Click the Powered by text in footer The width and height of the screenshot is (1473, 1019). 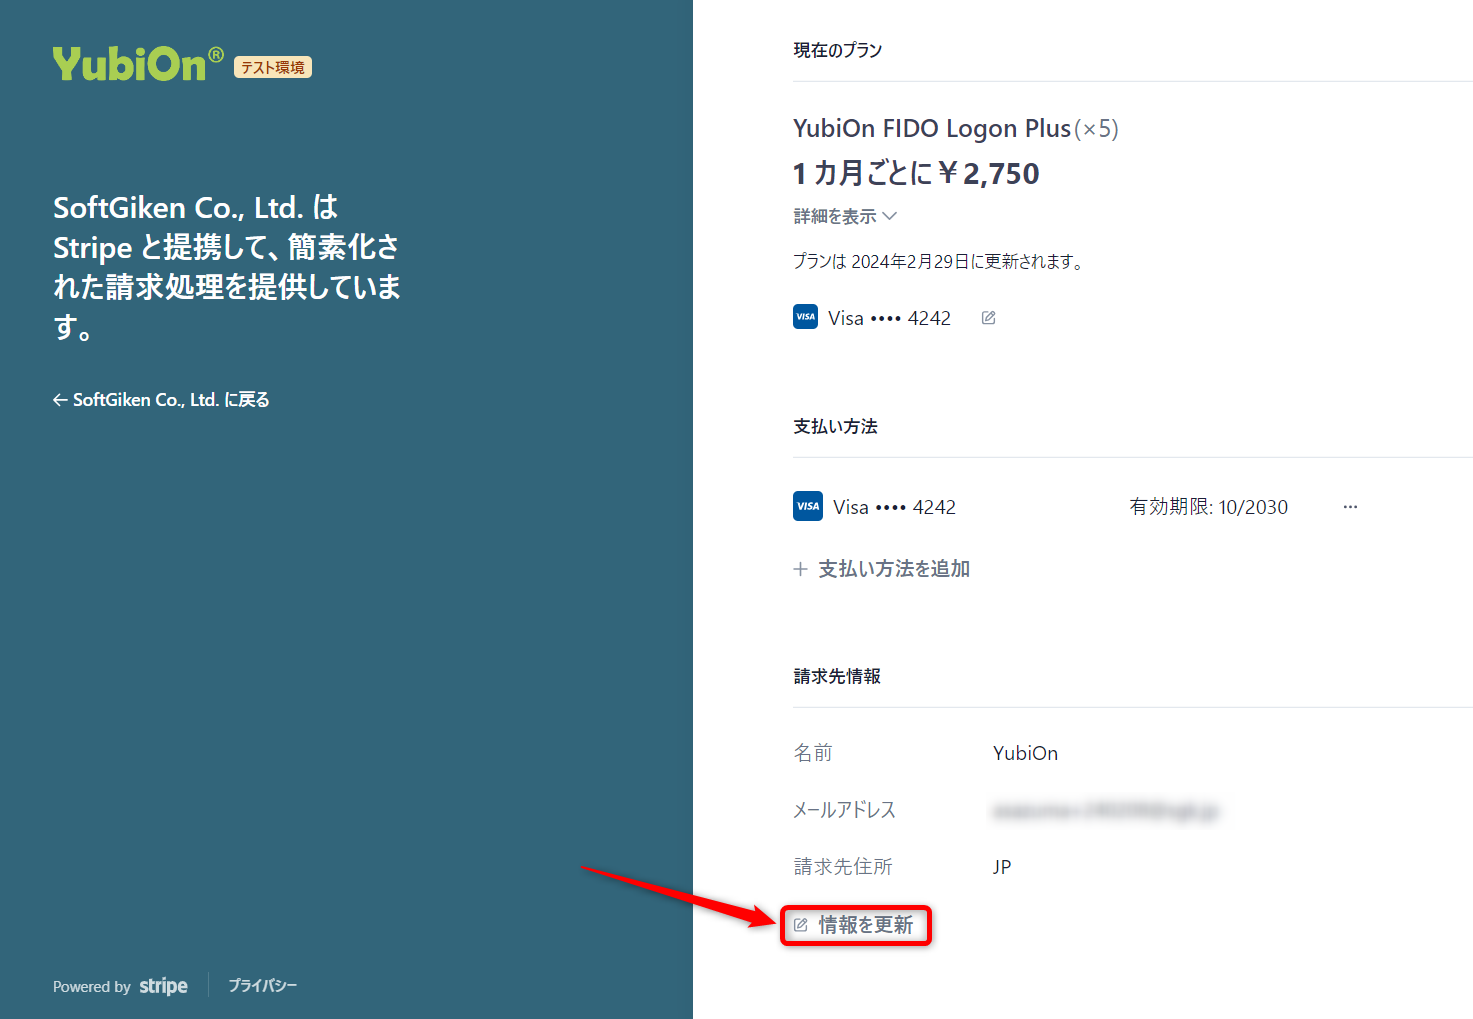[92, 987]
